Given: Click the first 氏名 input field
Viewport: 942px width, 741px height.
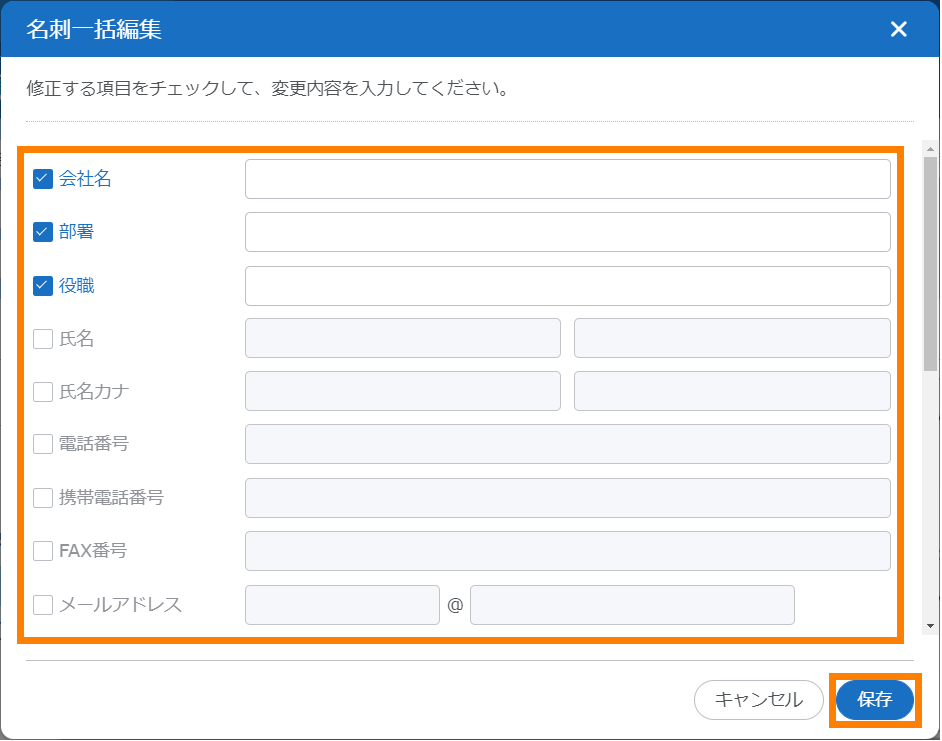Looking at the screenshot, I should click(402, 338).
